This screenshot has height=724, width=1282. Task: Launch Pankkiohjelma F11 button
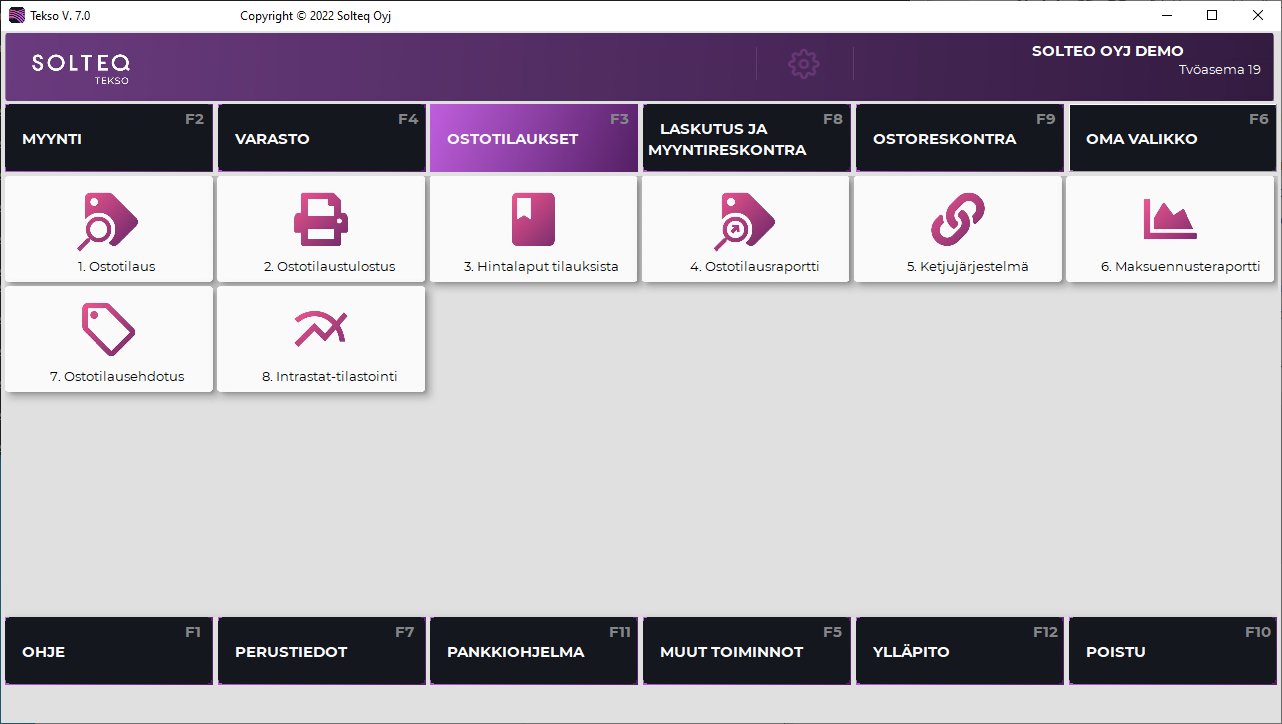coord(533,651)
